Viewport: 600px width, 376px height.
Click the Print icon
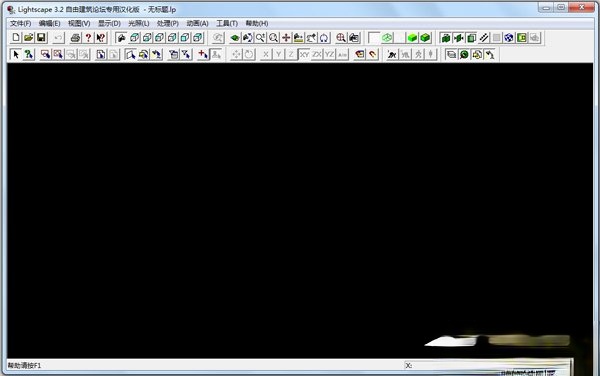(x=75, y=38)
